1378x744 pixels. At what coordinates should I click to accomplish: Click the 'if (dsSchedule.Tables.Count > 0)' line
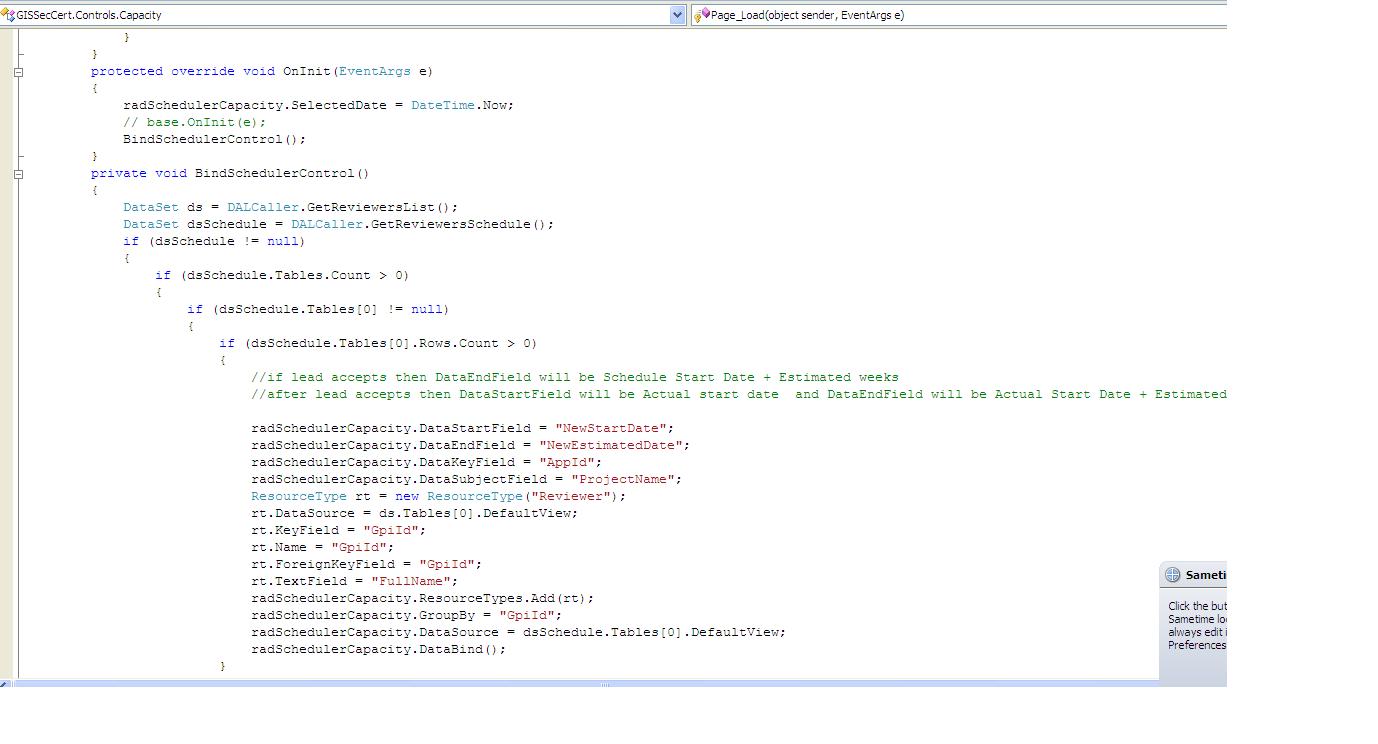click(x=282, y=275)
